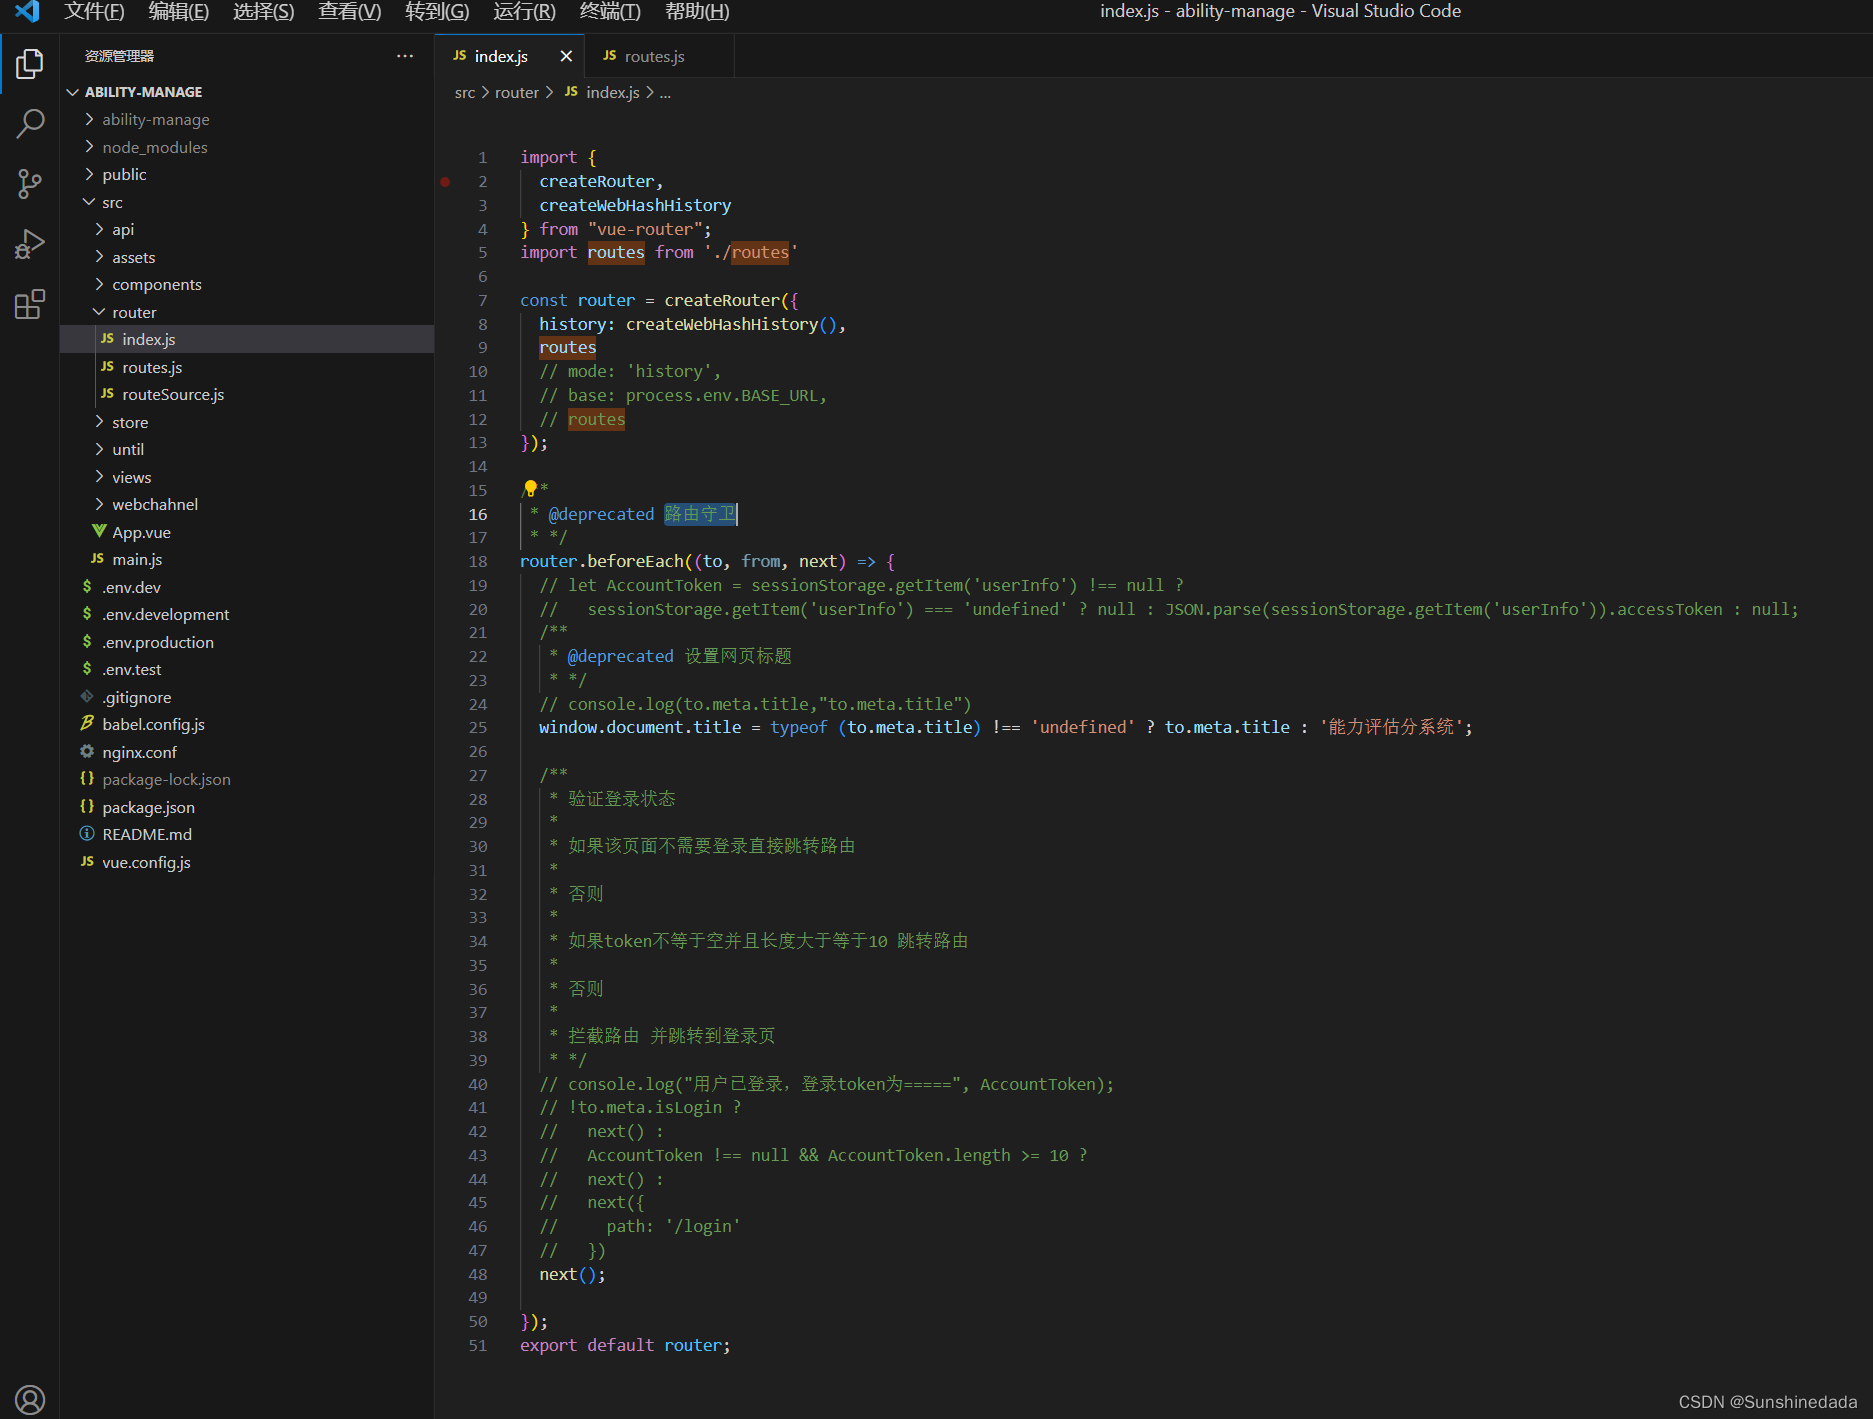Click the router breadcrumb segment
This screenshot has height=1419, width=1873.
(517, 92)
